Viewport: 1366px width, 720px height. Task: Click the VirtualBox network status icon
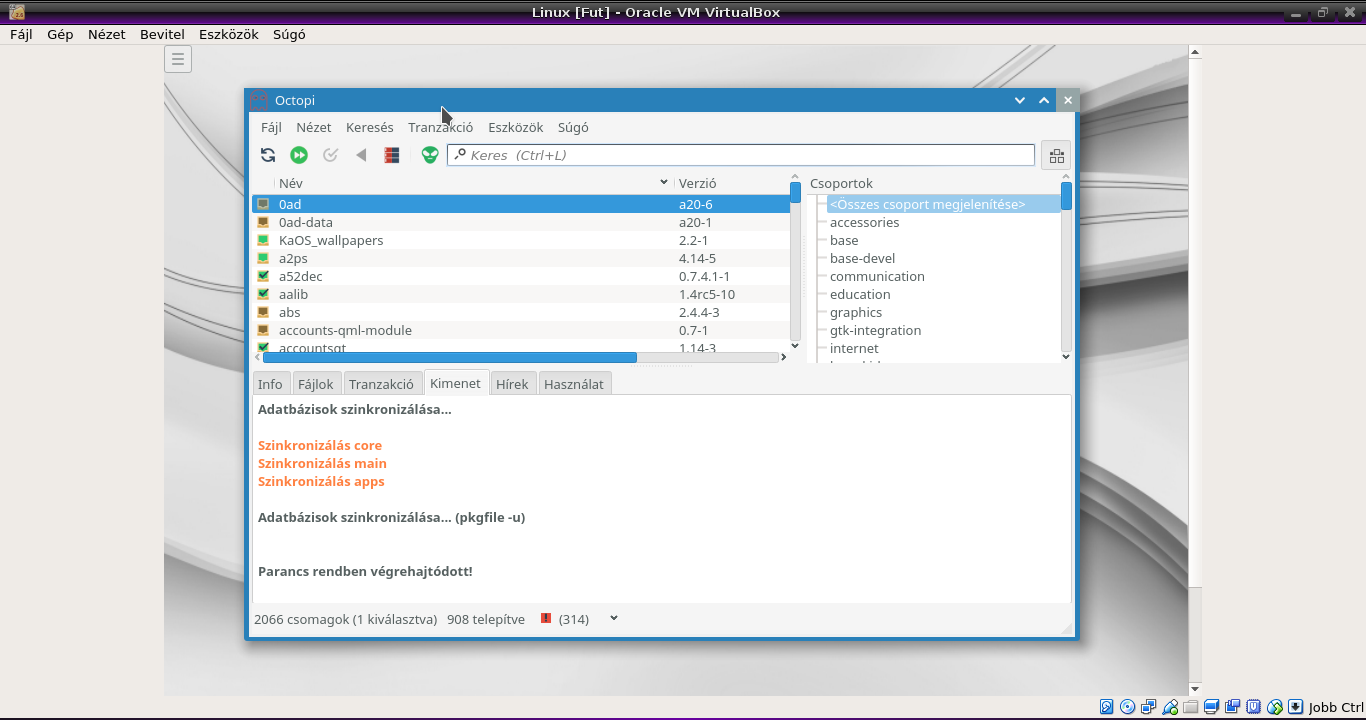tap(1149, 707)
